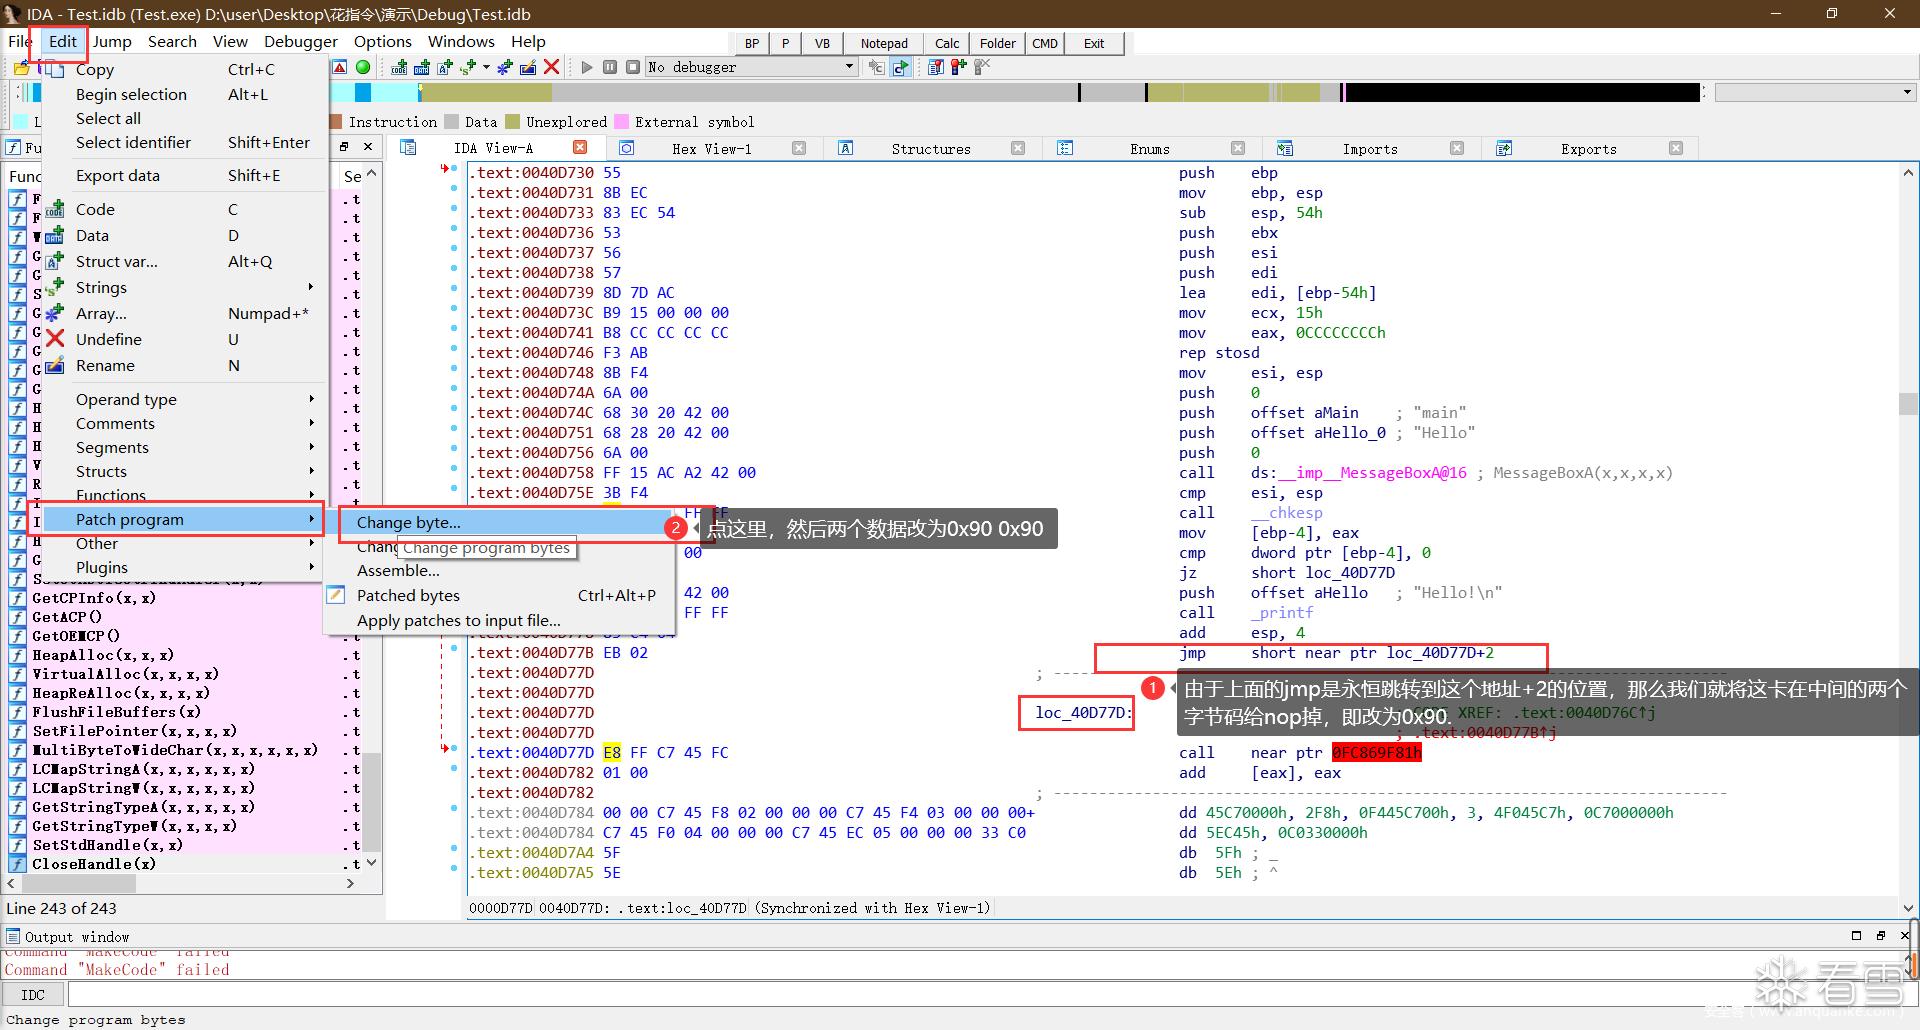
Task: Switch to the Exports tab
Action: click(1588, 149)
